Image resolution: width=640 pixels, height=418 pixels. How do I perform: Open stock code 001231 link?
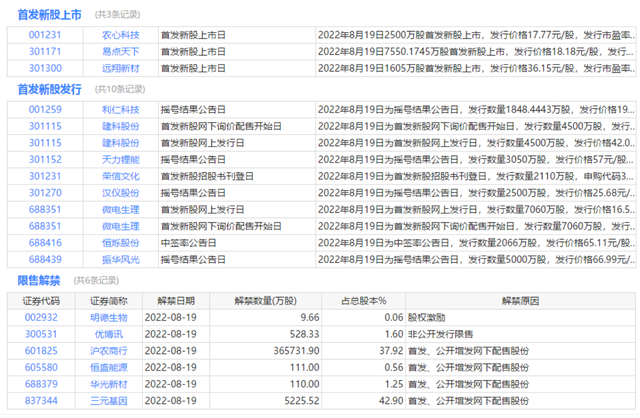[45, 35]
